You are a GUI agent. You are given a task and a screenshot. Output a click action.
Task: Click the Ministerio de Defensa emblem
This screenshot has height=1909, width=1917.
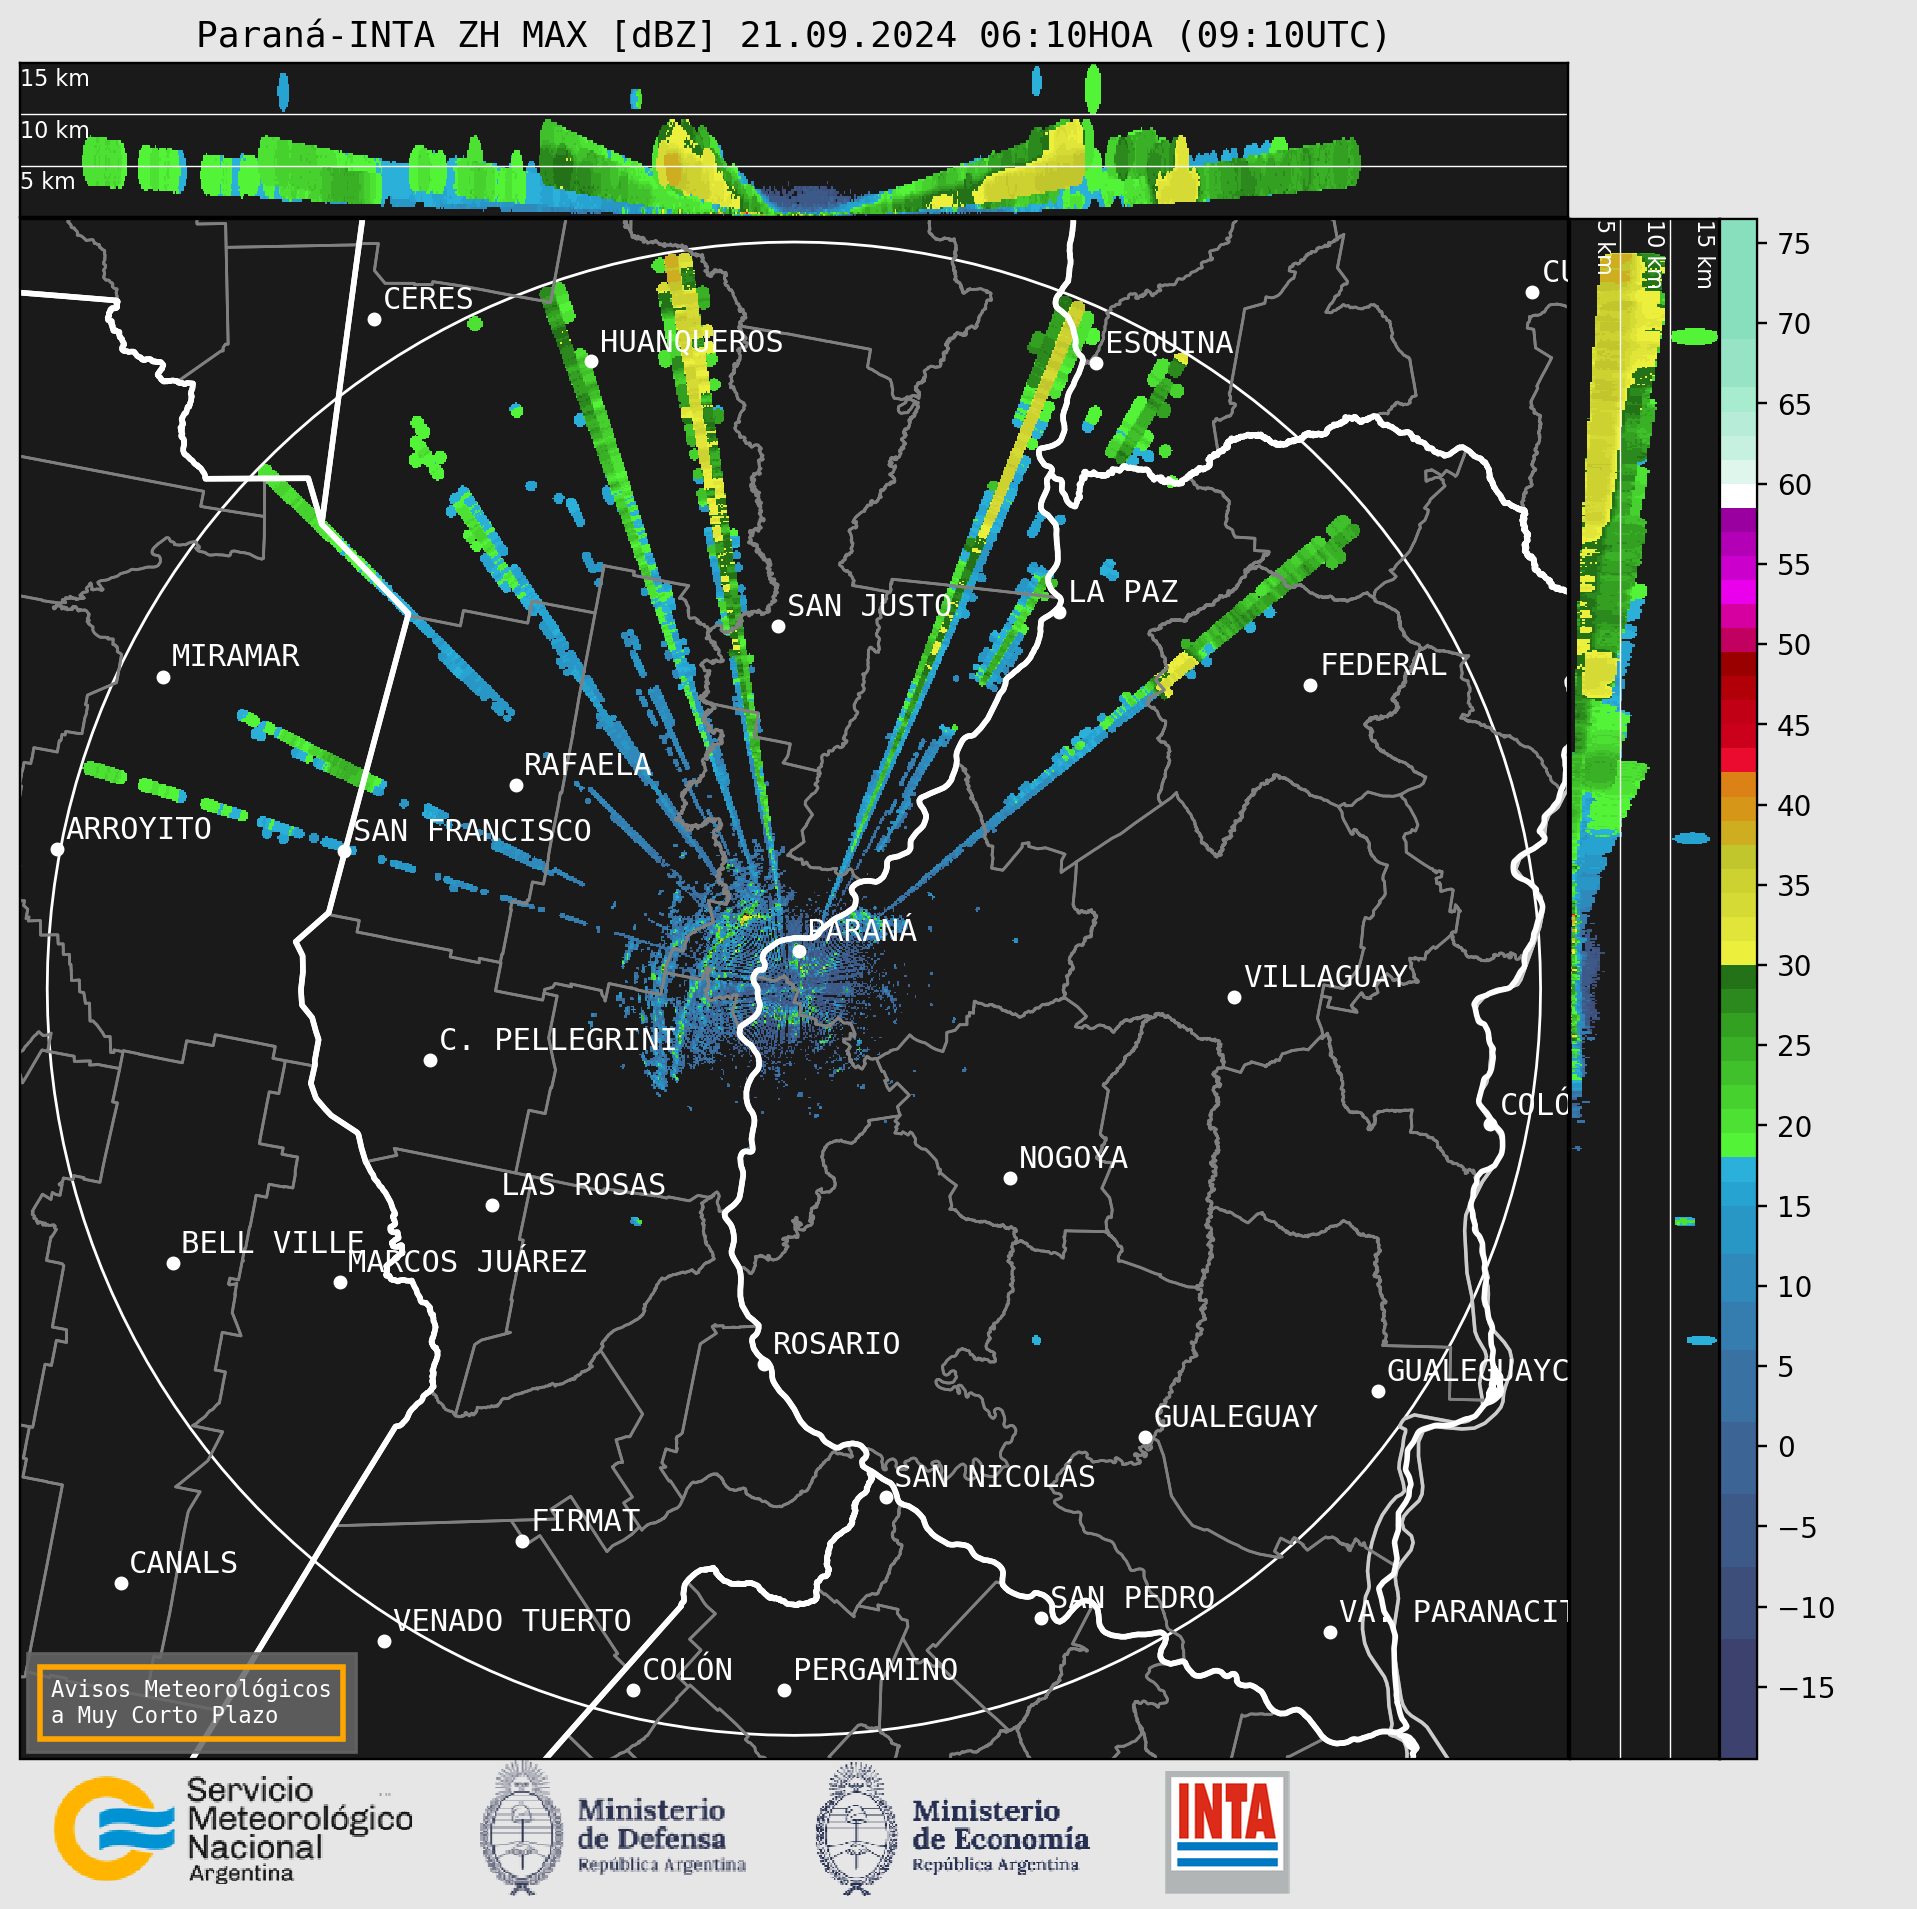click(x=520, y=1829)
